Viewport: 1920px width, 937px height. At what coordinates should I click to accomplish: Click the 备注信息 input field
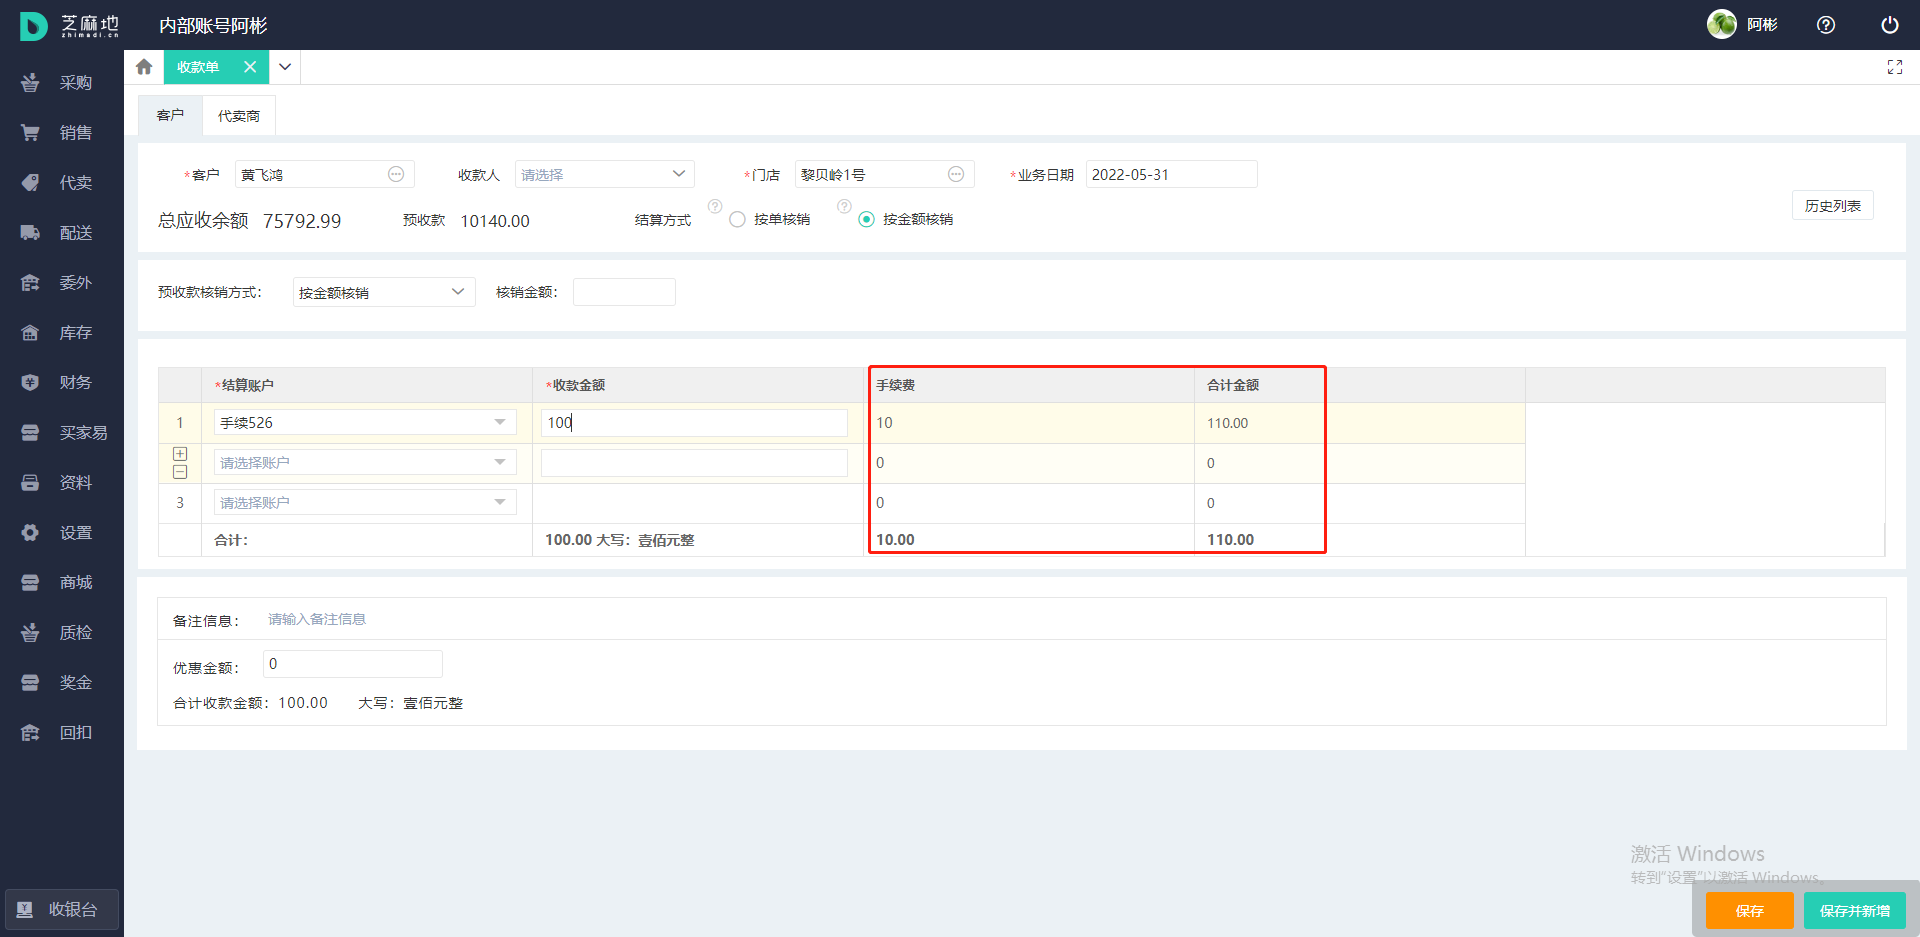pyautogui.click(x=1070, y=620)
